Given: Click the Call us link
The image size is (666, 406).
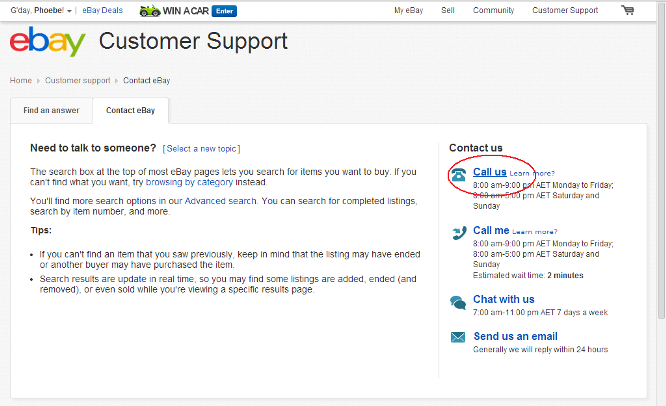Looking at the screenshot, I should [490, 172].
